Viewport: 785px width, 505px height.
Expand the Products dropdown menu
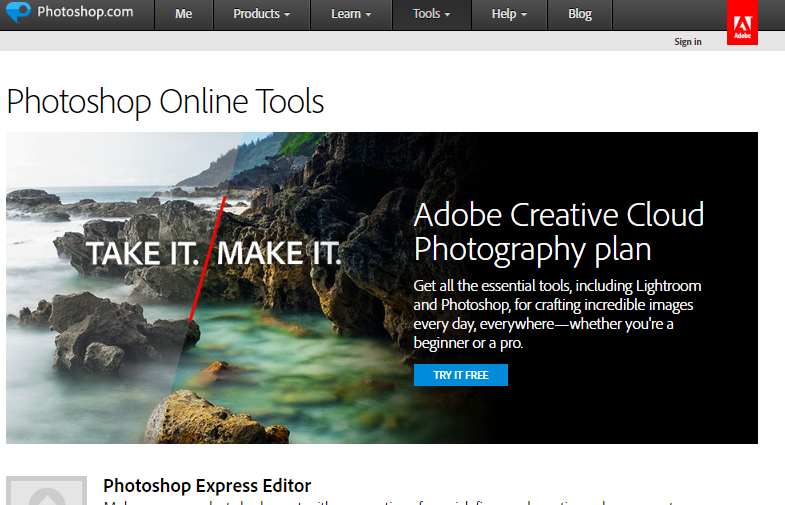261,14
